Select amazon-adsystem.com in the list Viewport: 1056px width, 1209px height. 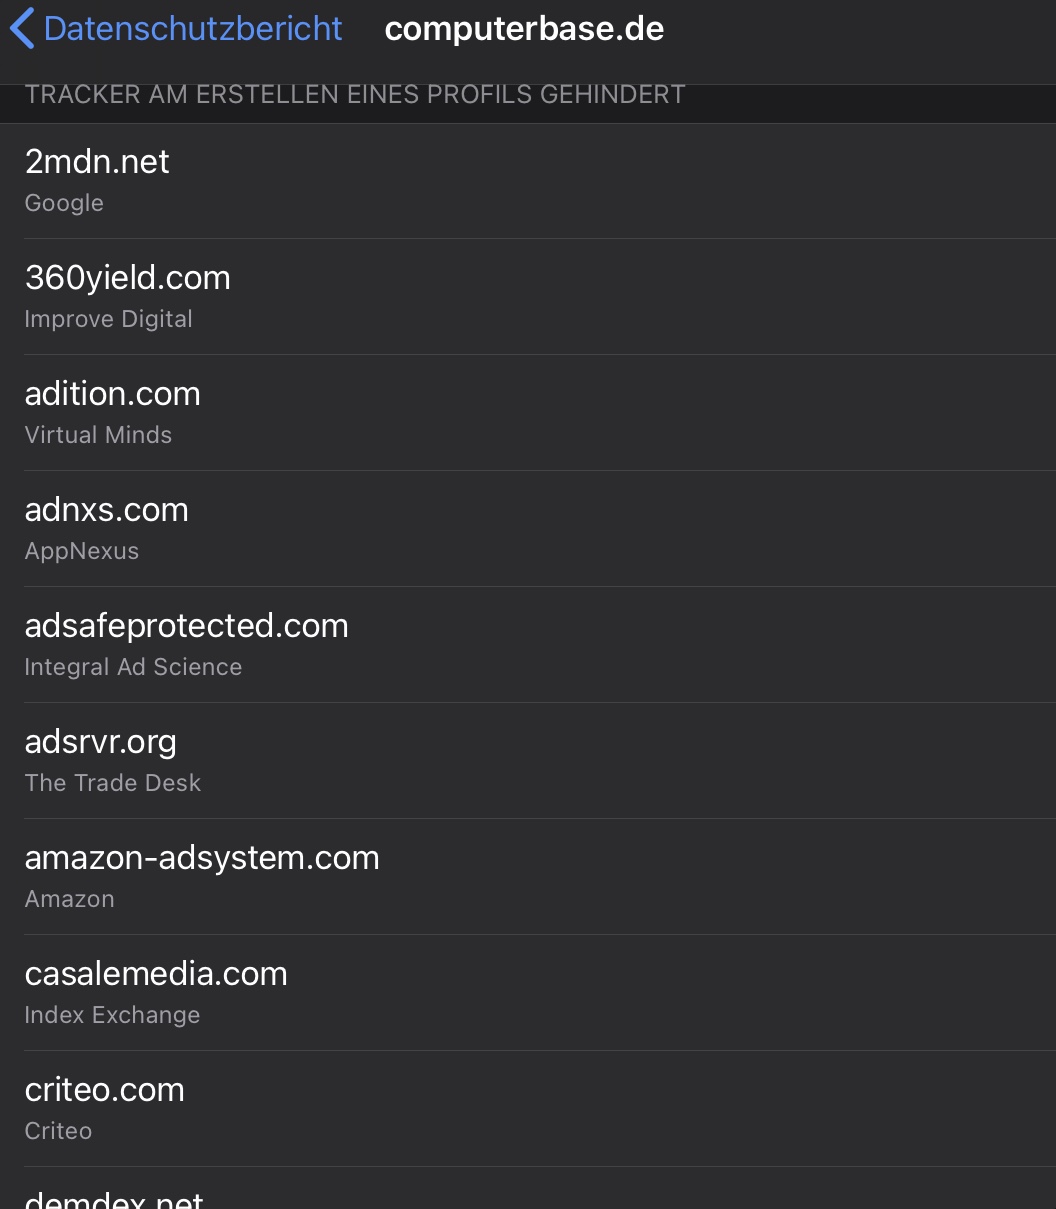[528, 877]
